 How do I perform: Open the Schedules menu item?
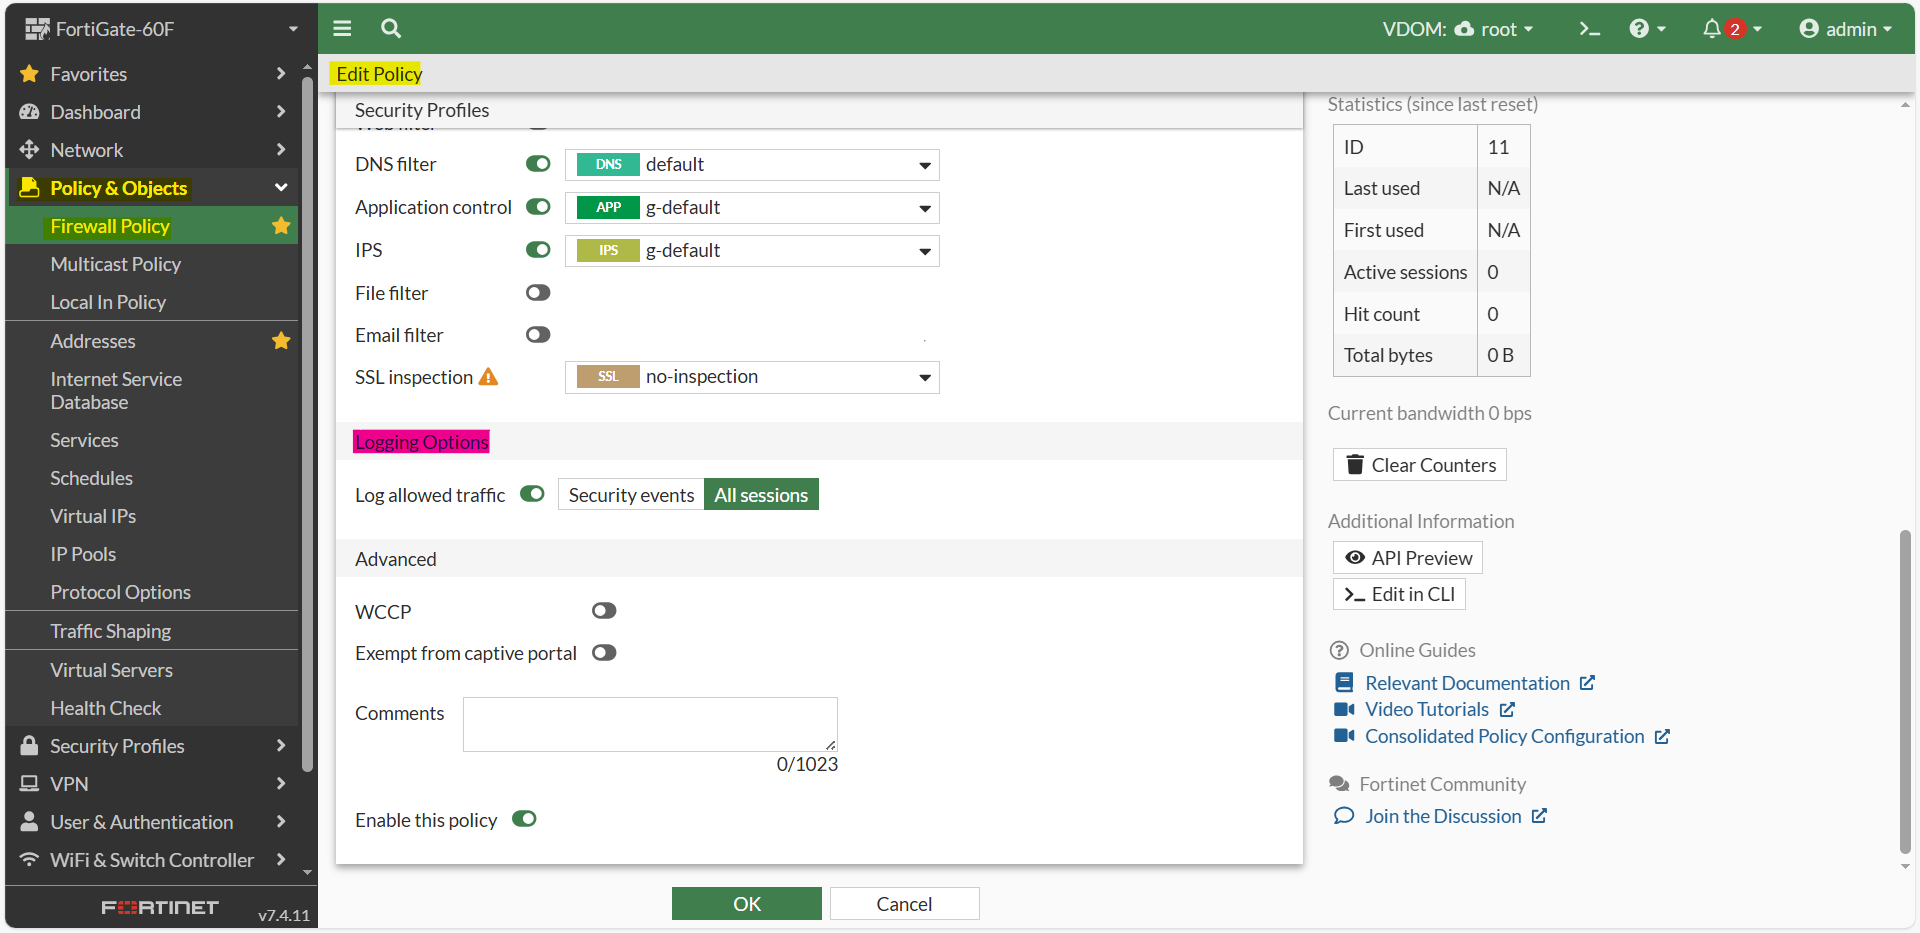[x=92, y=478]
